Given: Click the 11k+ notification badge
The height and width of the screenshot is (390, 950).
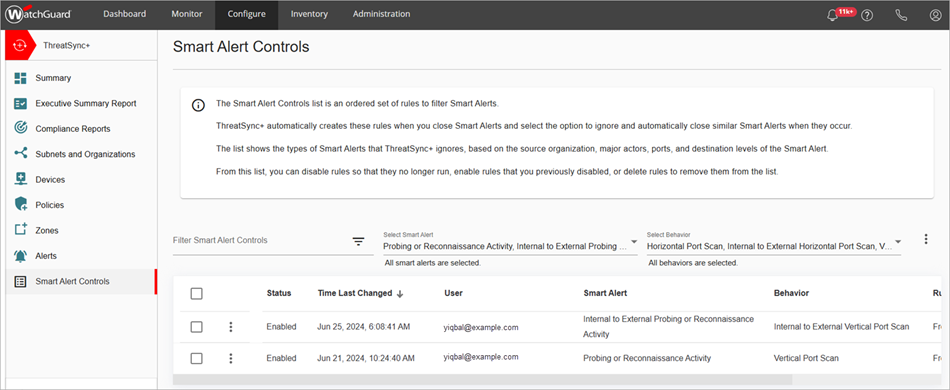Looking at the screenshot, I should pos(846,12).
